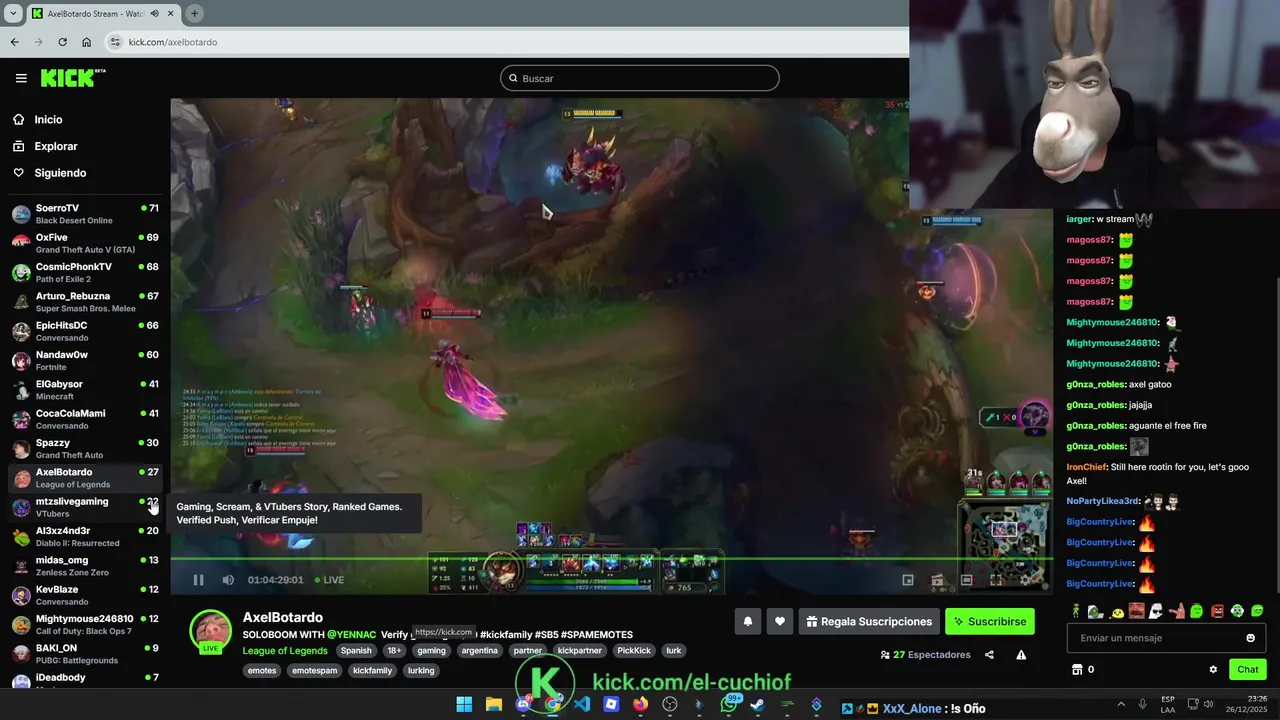Open Firefox from the taskbar
This screenshot has width=1280, height=720.
click(640, 705)
